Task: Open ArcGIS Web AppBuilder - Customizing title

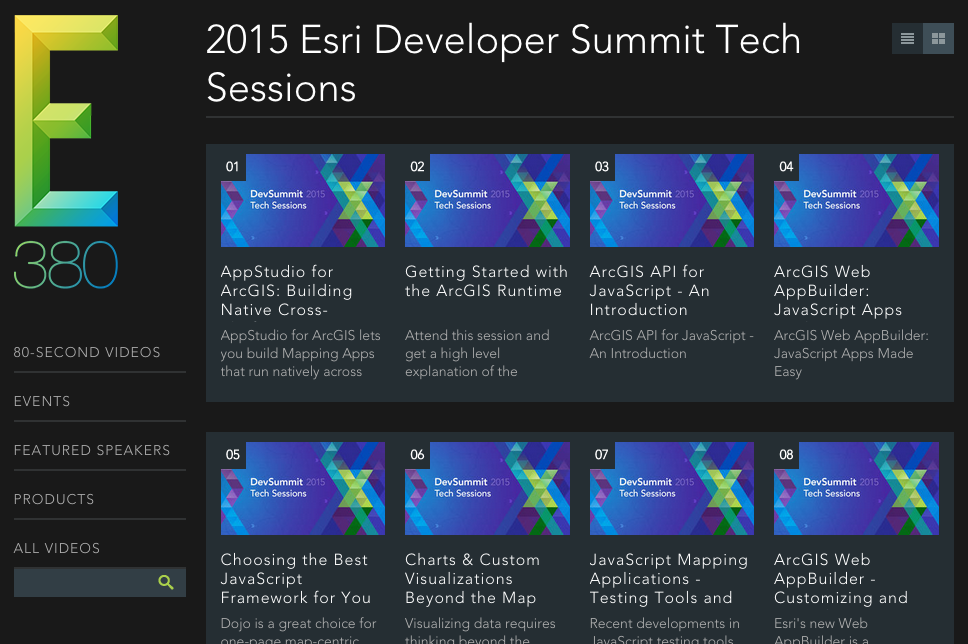Action: [841, 579]
